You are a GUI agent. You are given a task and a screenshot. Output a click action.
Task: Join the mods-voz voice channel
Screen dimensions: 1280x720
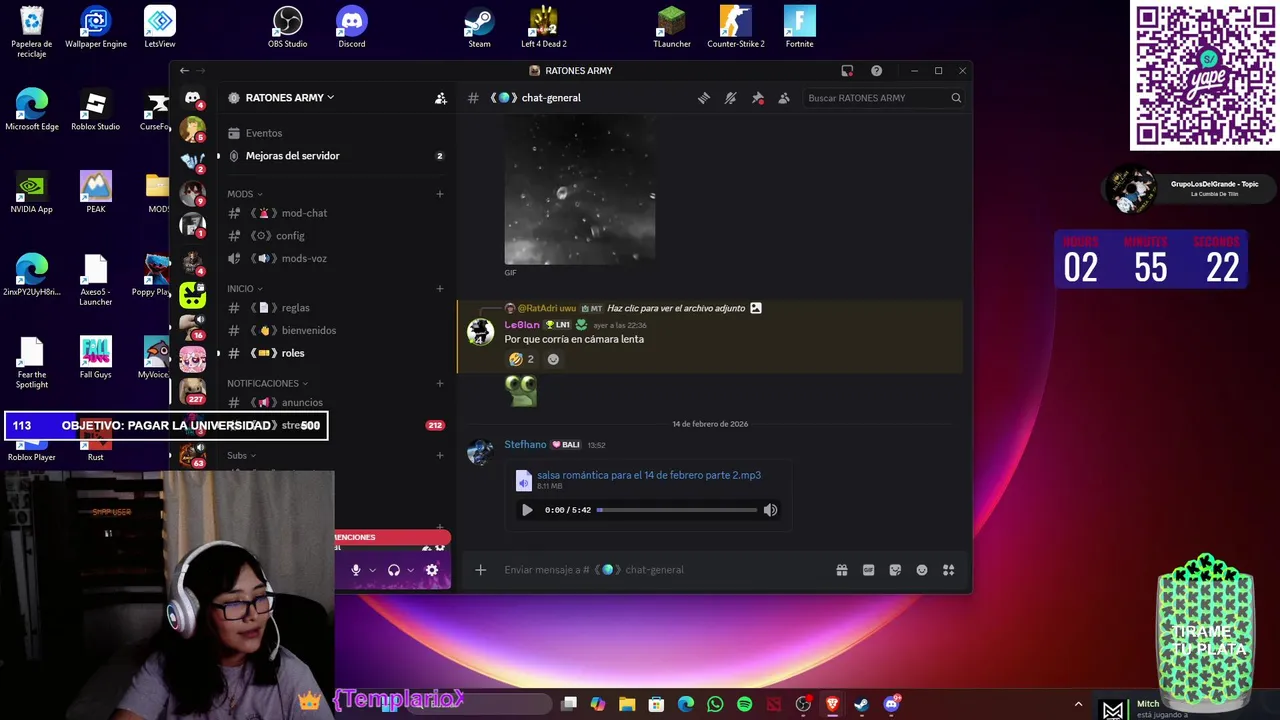point(304,258)
